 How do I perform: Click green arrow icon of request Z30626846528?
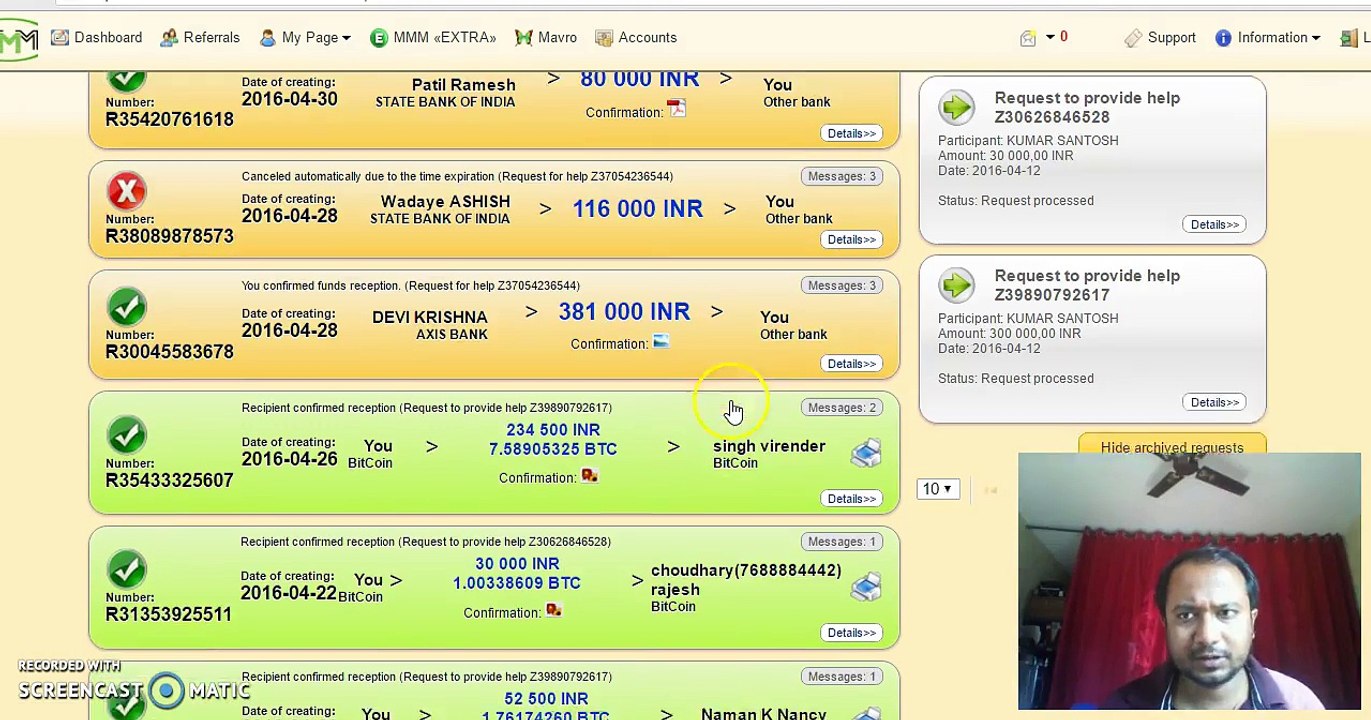point(957,107)
